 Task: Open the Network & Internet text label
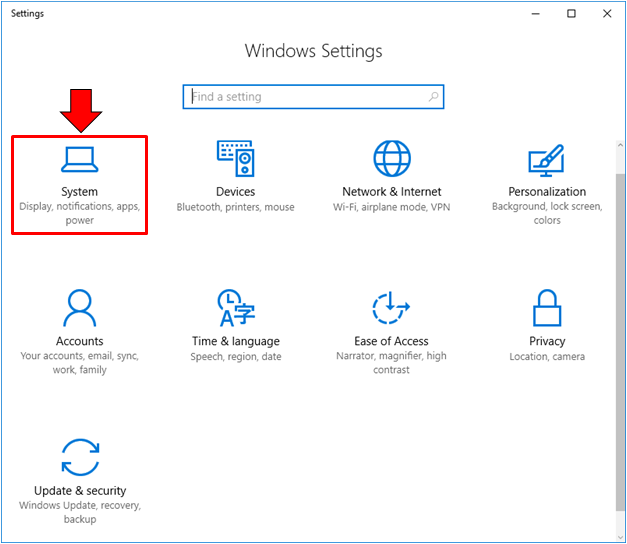391,191
